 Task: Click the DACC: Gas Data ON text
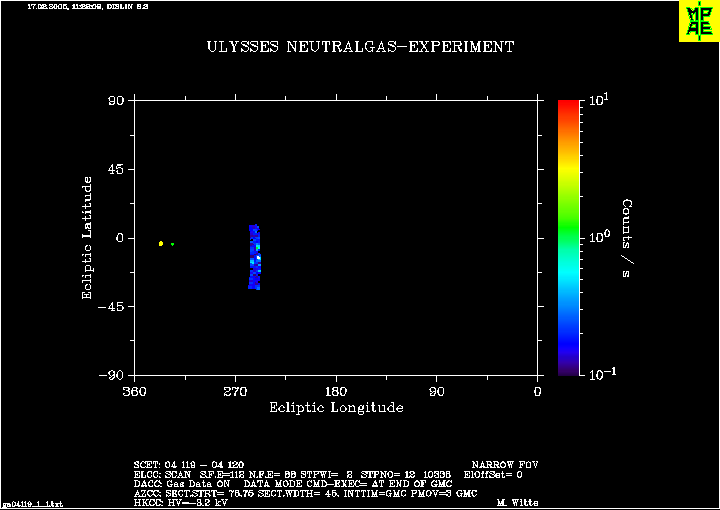[x=181, y=484]
